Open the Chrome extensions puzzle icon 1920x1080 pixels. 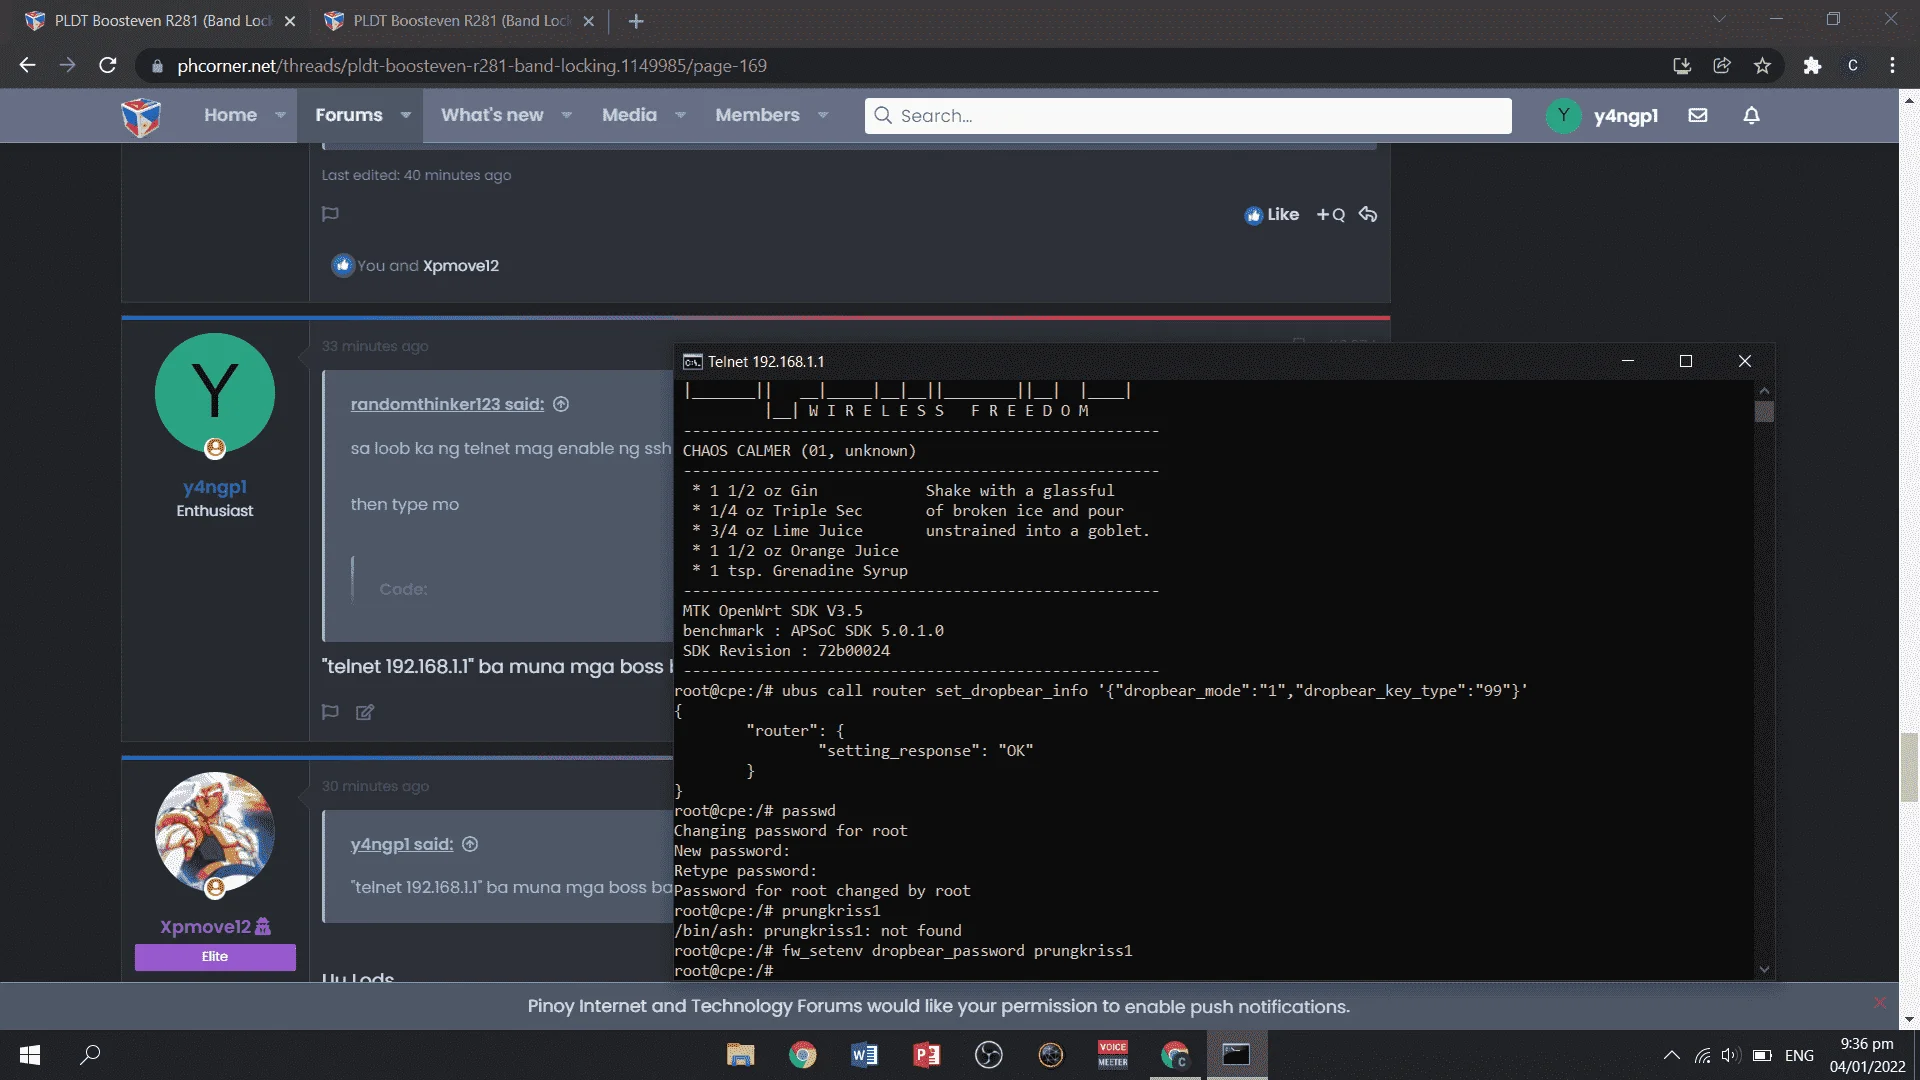coord(1812,66)
